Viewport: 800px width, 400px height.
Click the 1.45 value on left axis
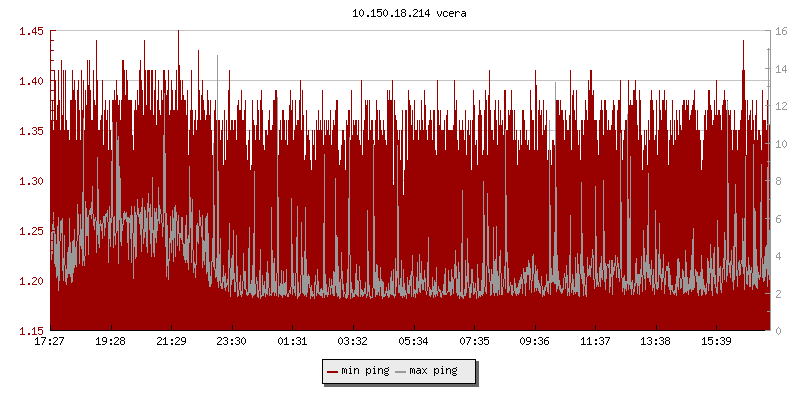31,31
